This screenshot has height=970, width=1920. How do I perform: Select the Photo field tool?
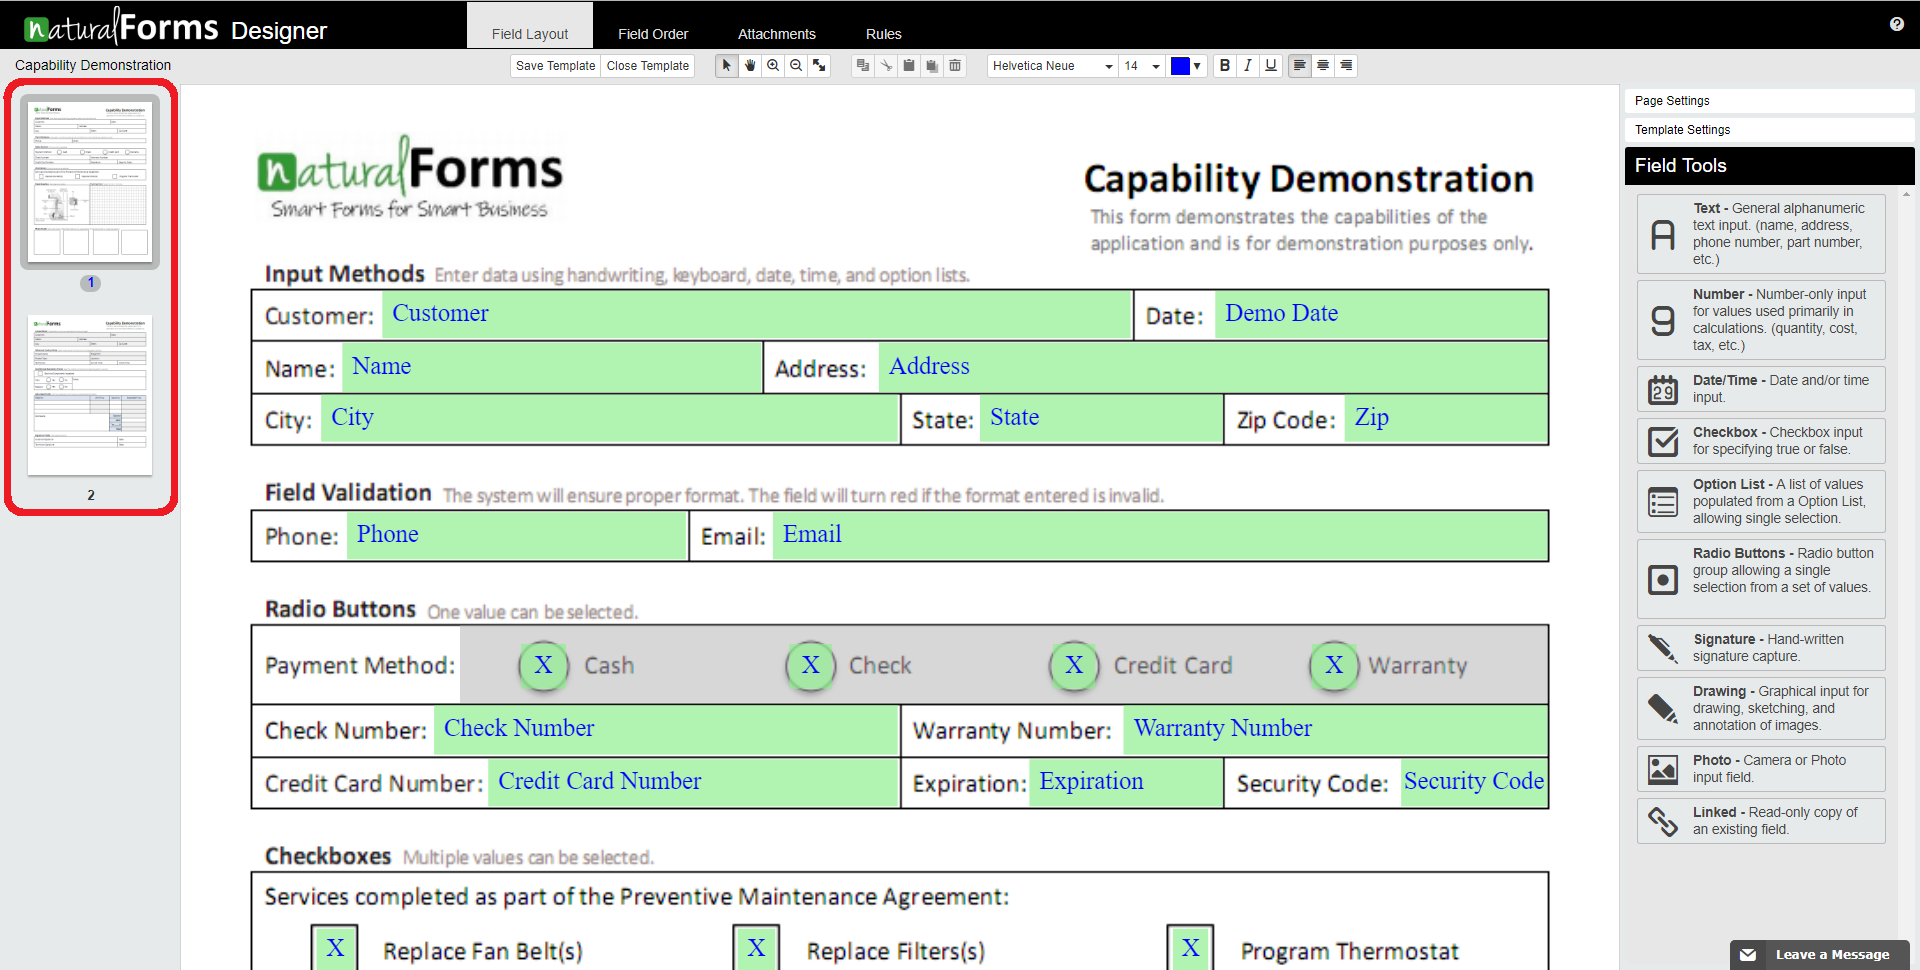tap(1761, 769)
